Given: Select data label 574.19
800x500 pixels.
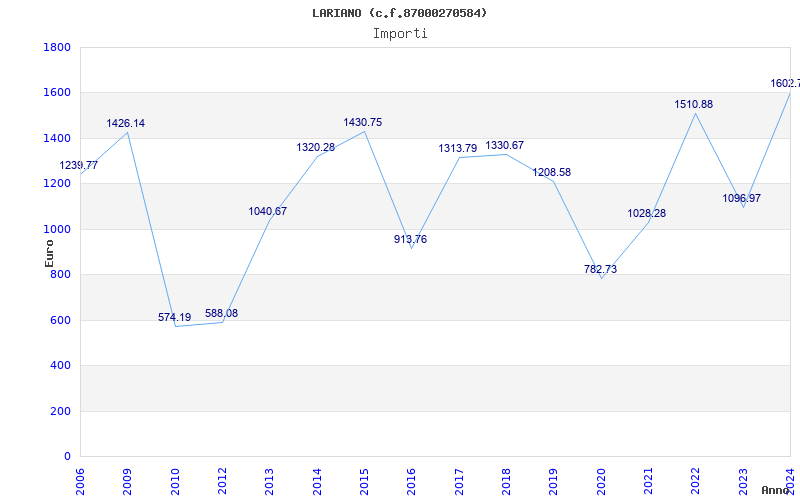Looking at the screenshot, I should click(x=174, y=317).
